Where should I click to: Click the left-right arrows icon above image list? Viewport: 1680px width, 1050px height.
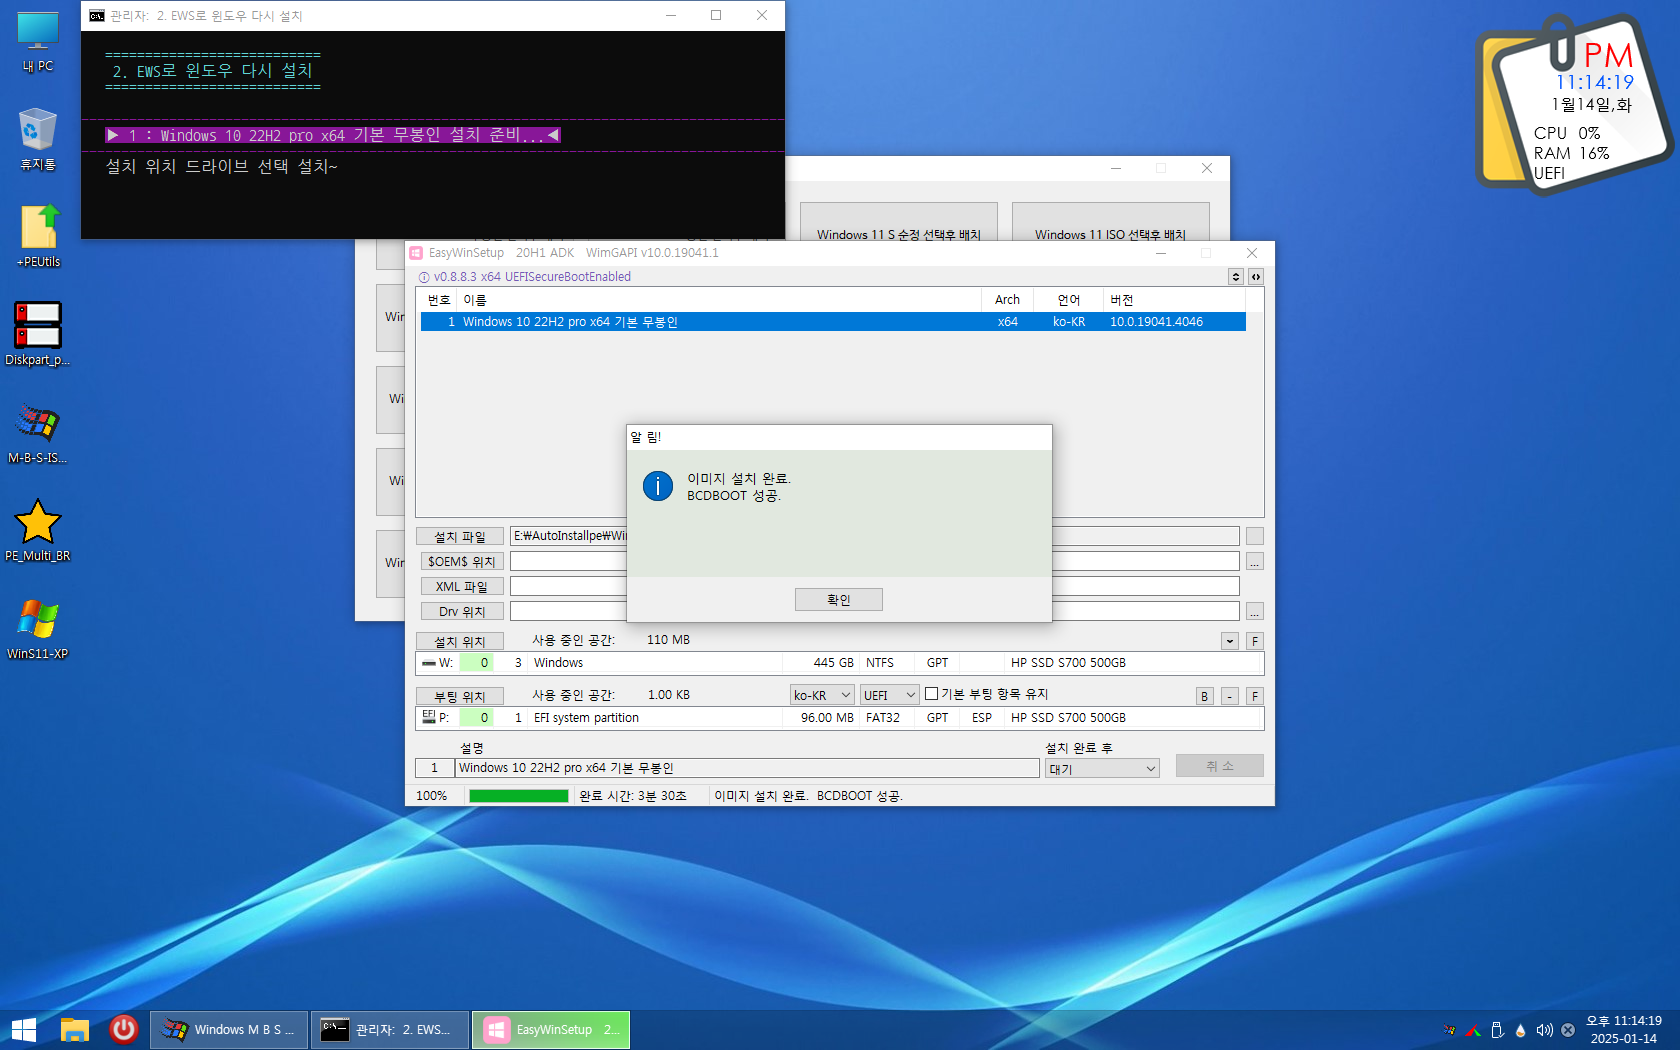click(1256, 277)
